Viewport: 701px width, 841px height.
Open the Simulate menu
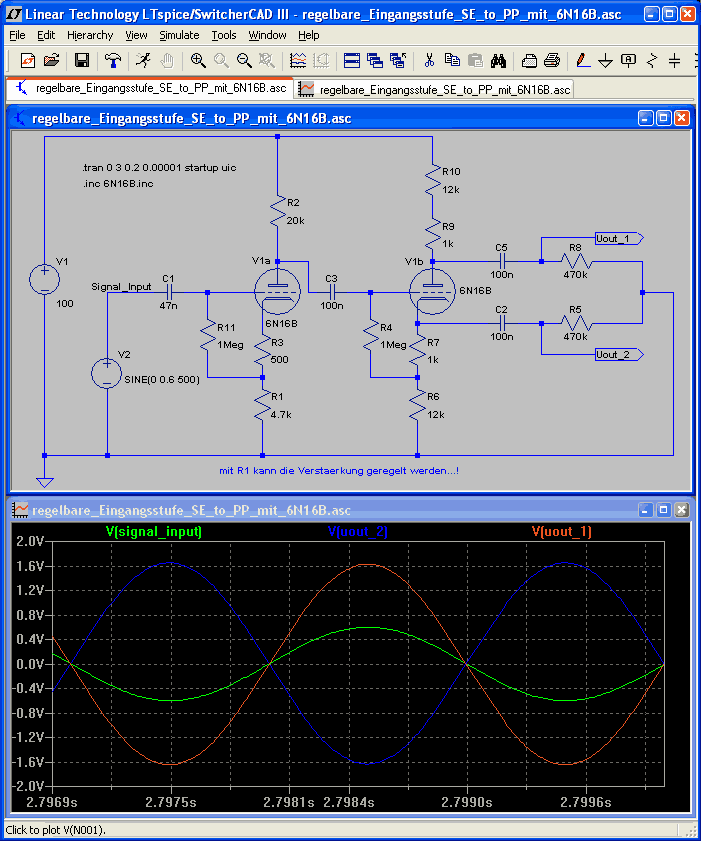(x=179, y=35)
